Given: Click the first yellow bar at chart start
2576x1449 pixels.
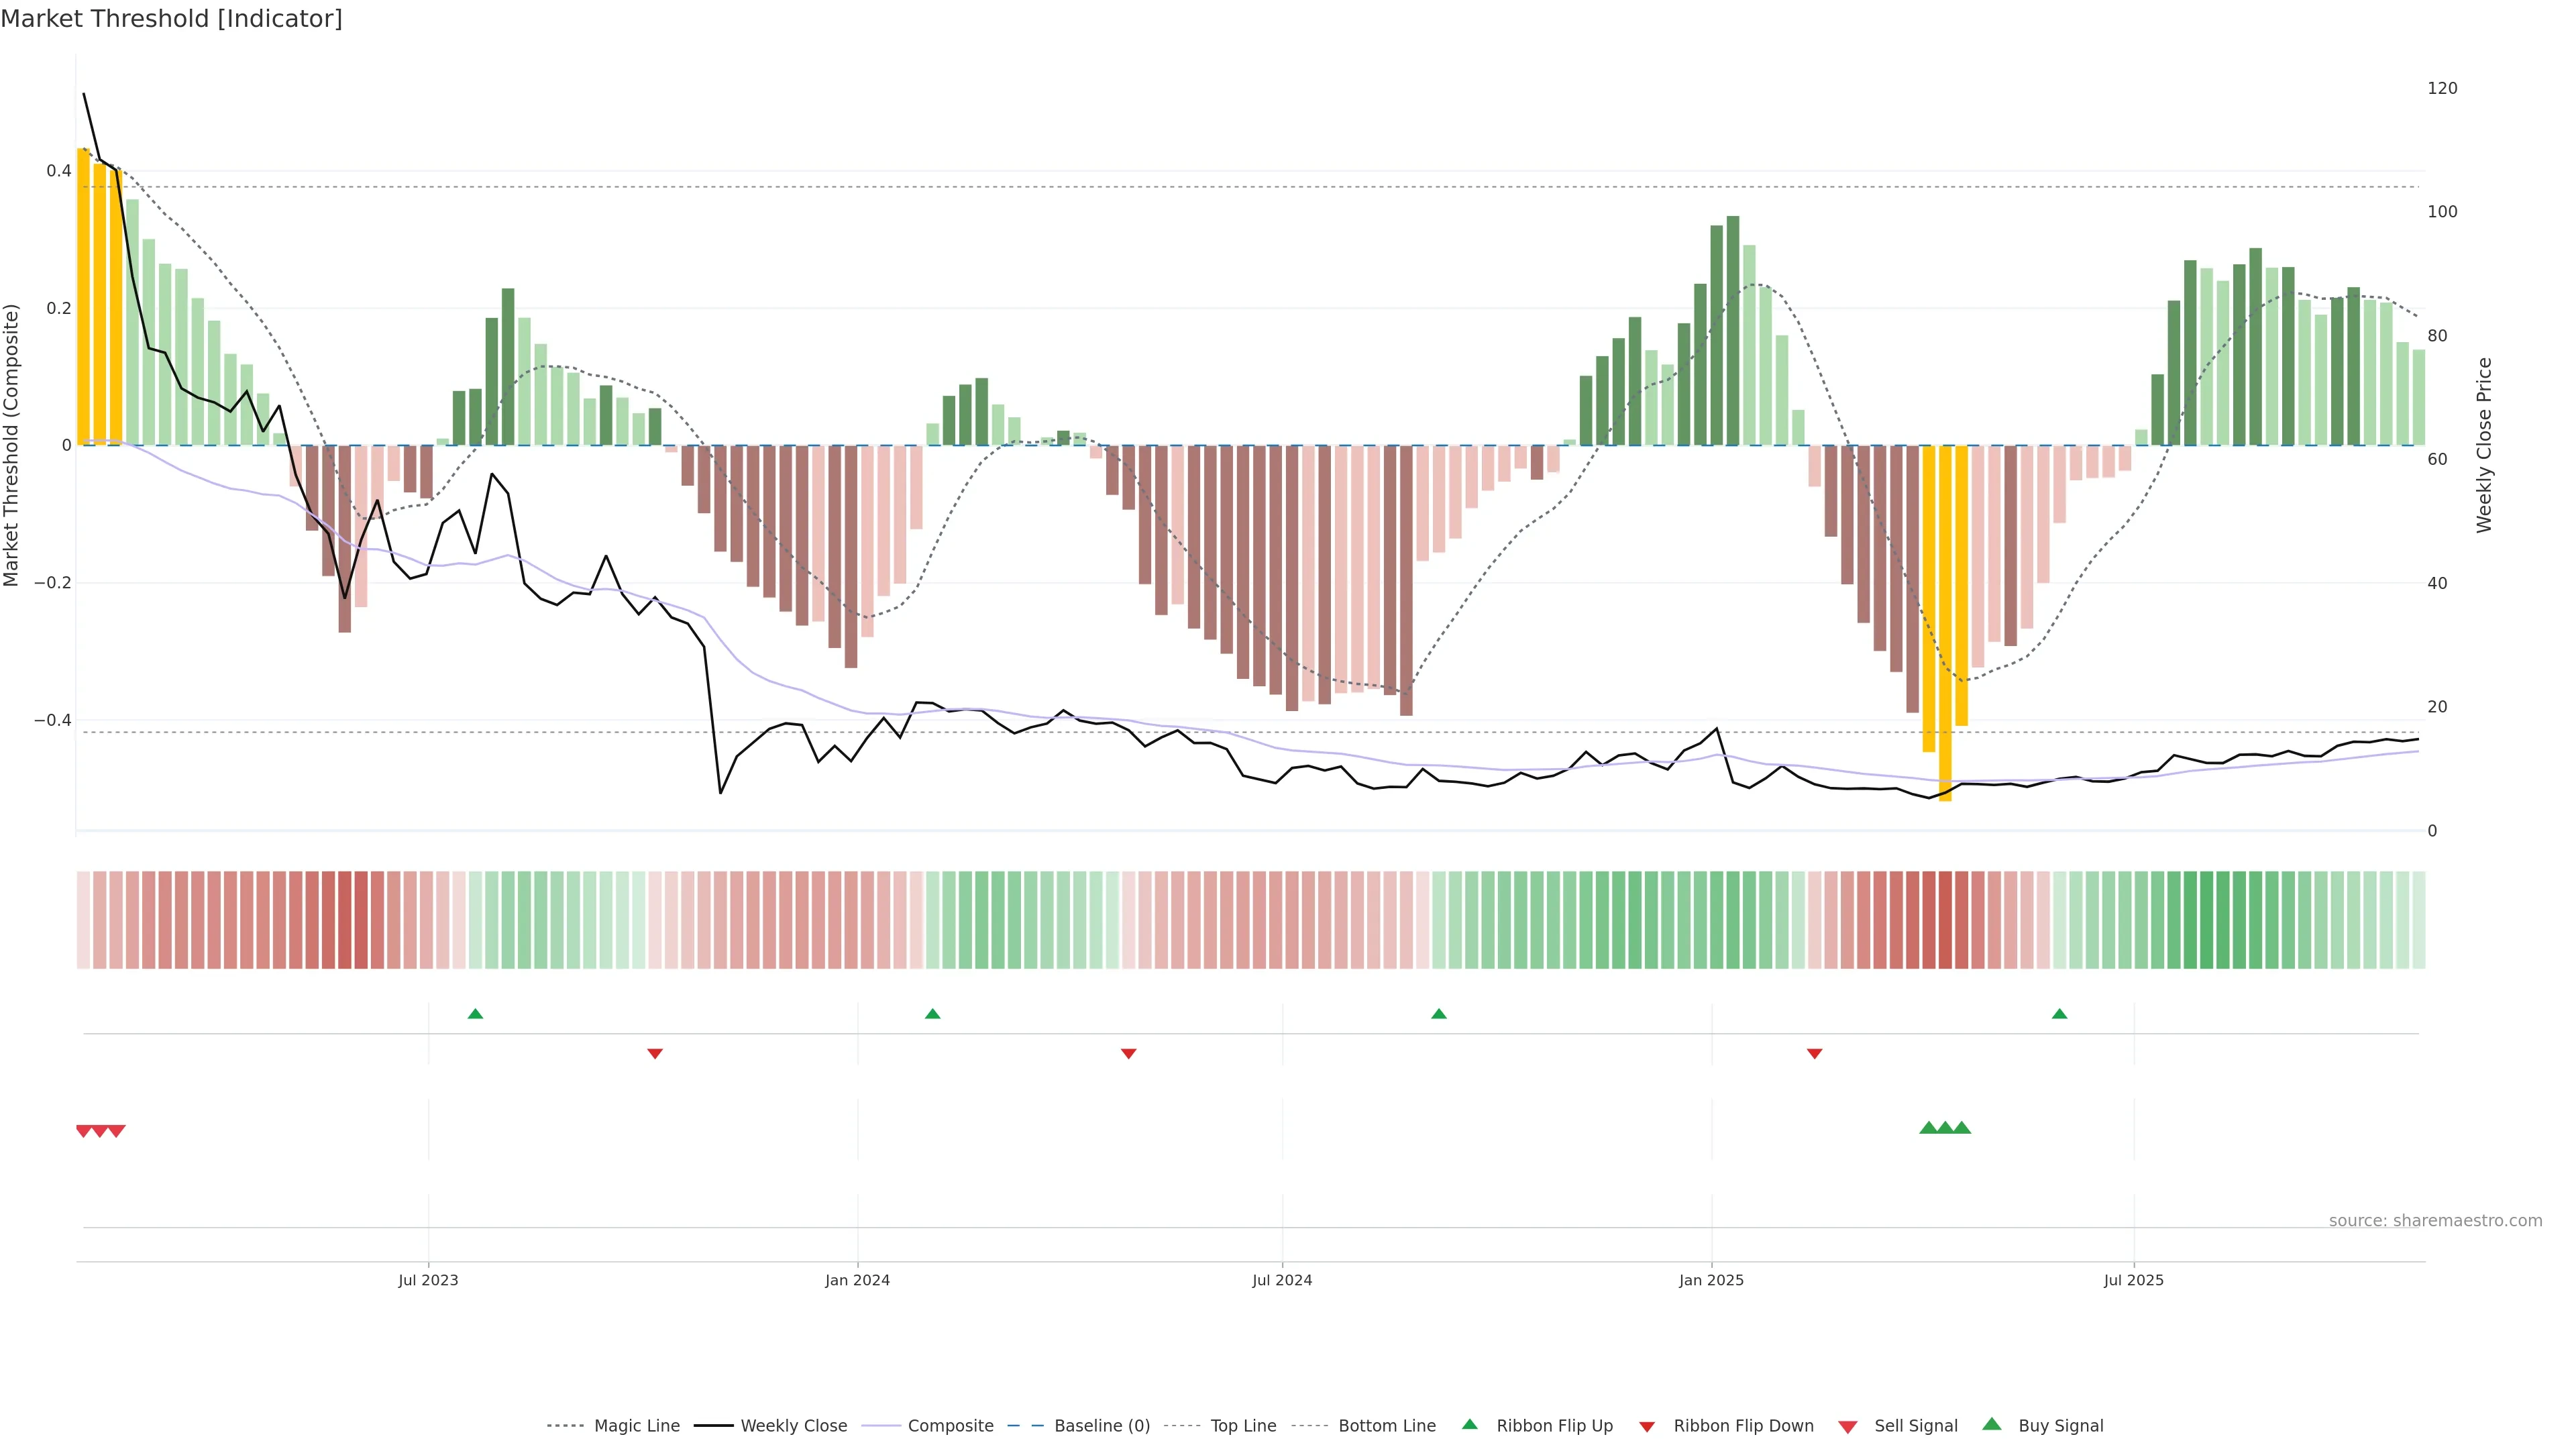Looking at the screenshot, I should click(83, 300).
